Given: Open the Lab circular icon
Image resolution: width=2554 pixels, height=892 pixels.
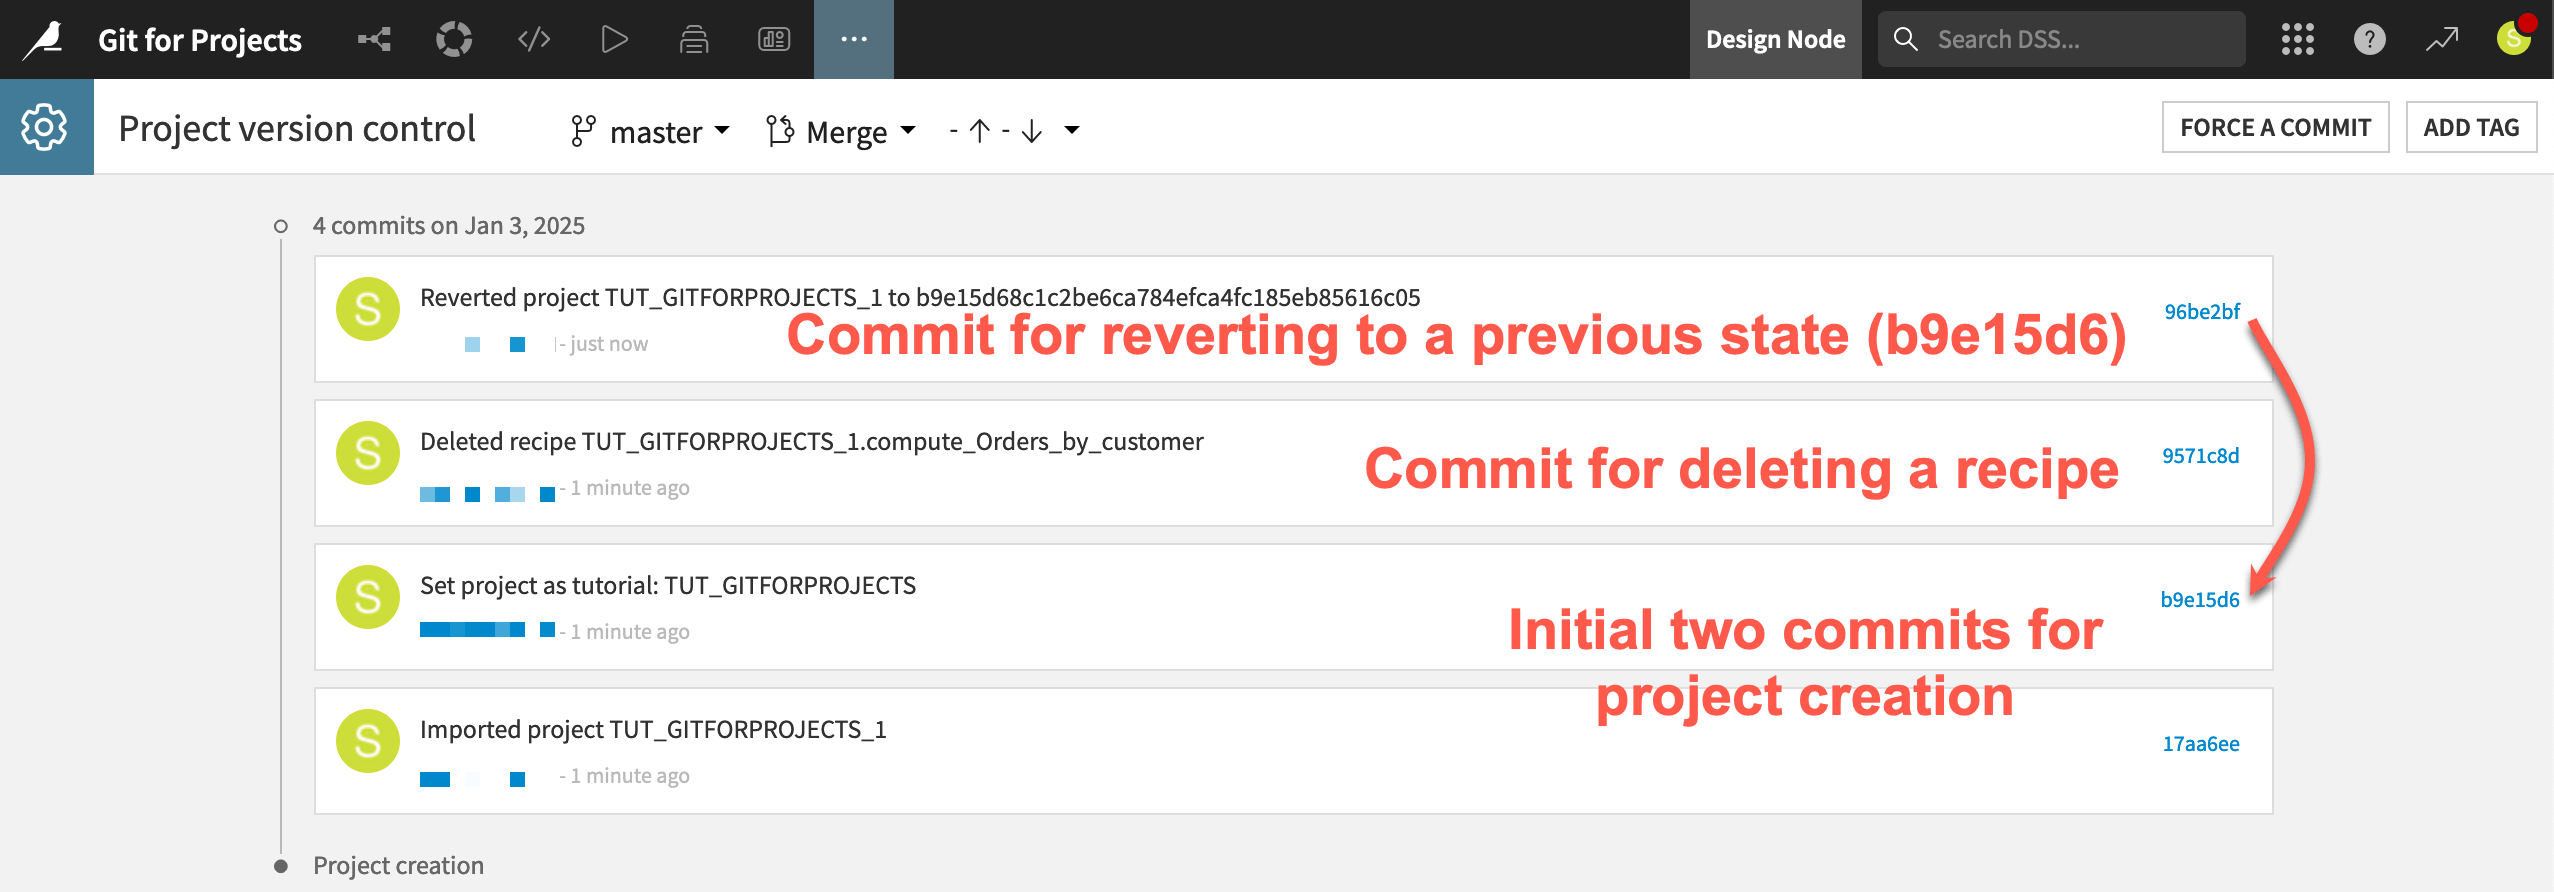Looking at the screenshot, I should 454,40.
